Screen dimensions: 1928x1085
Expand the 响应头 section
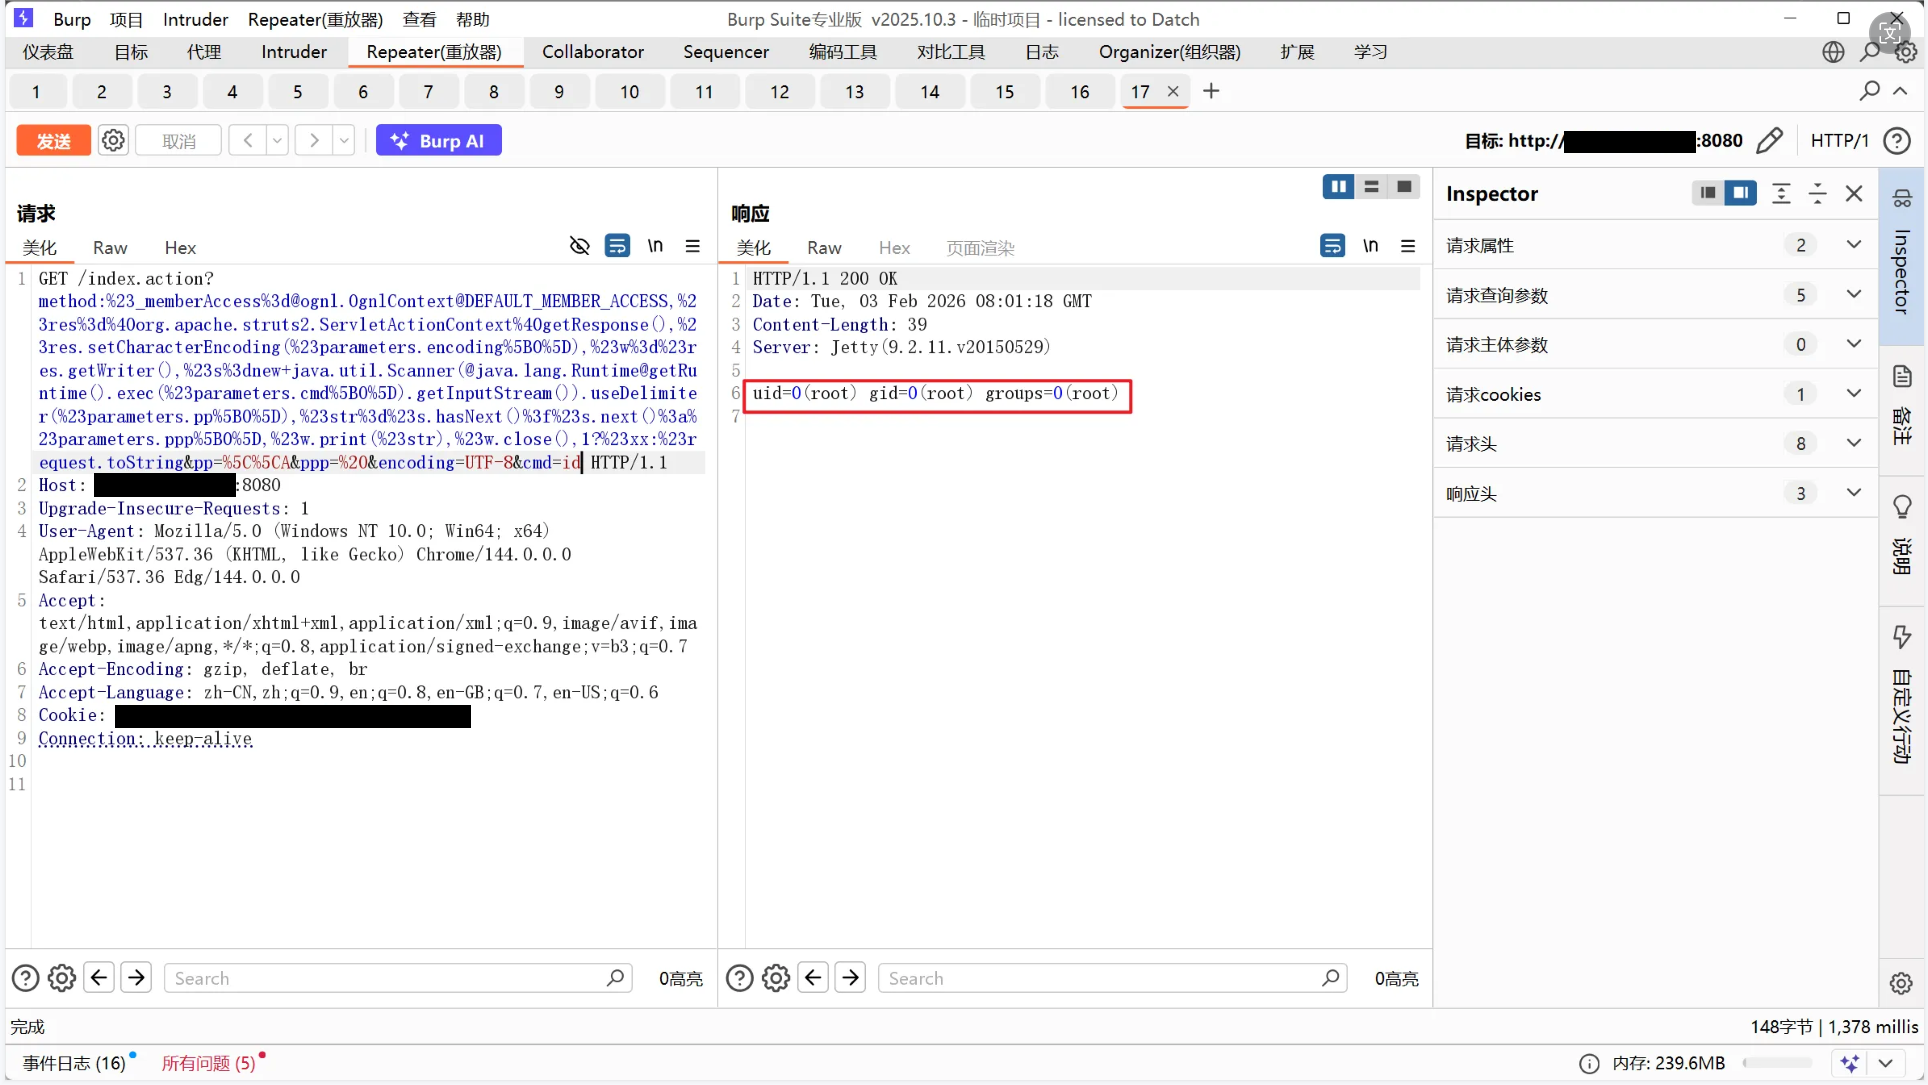[1656, 493]
